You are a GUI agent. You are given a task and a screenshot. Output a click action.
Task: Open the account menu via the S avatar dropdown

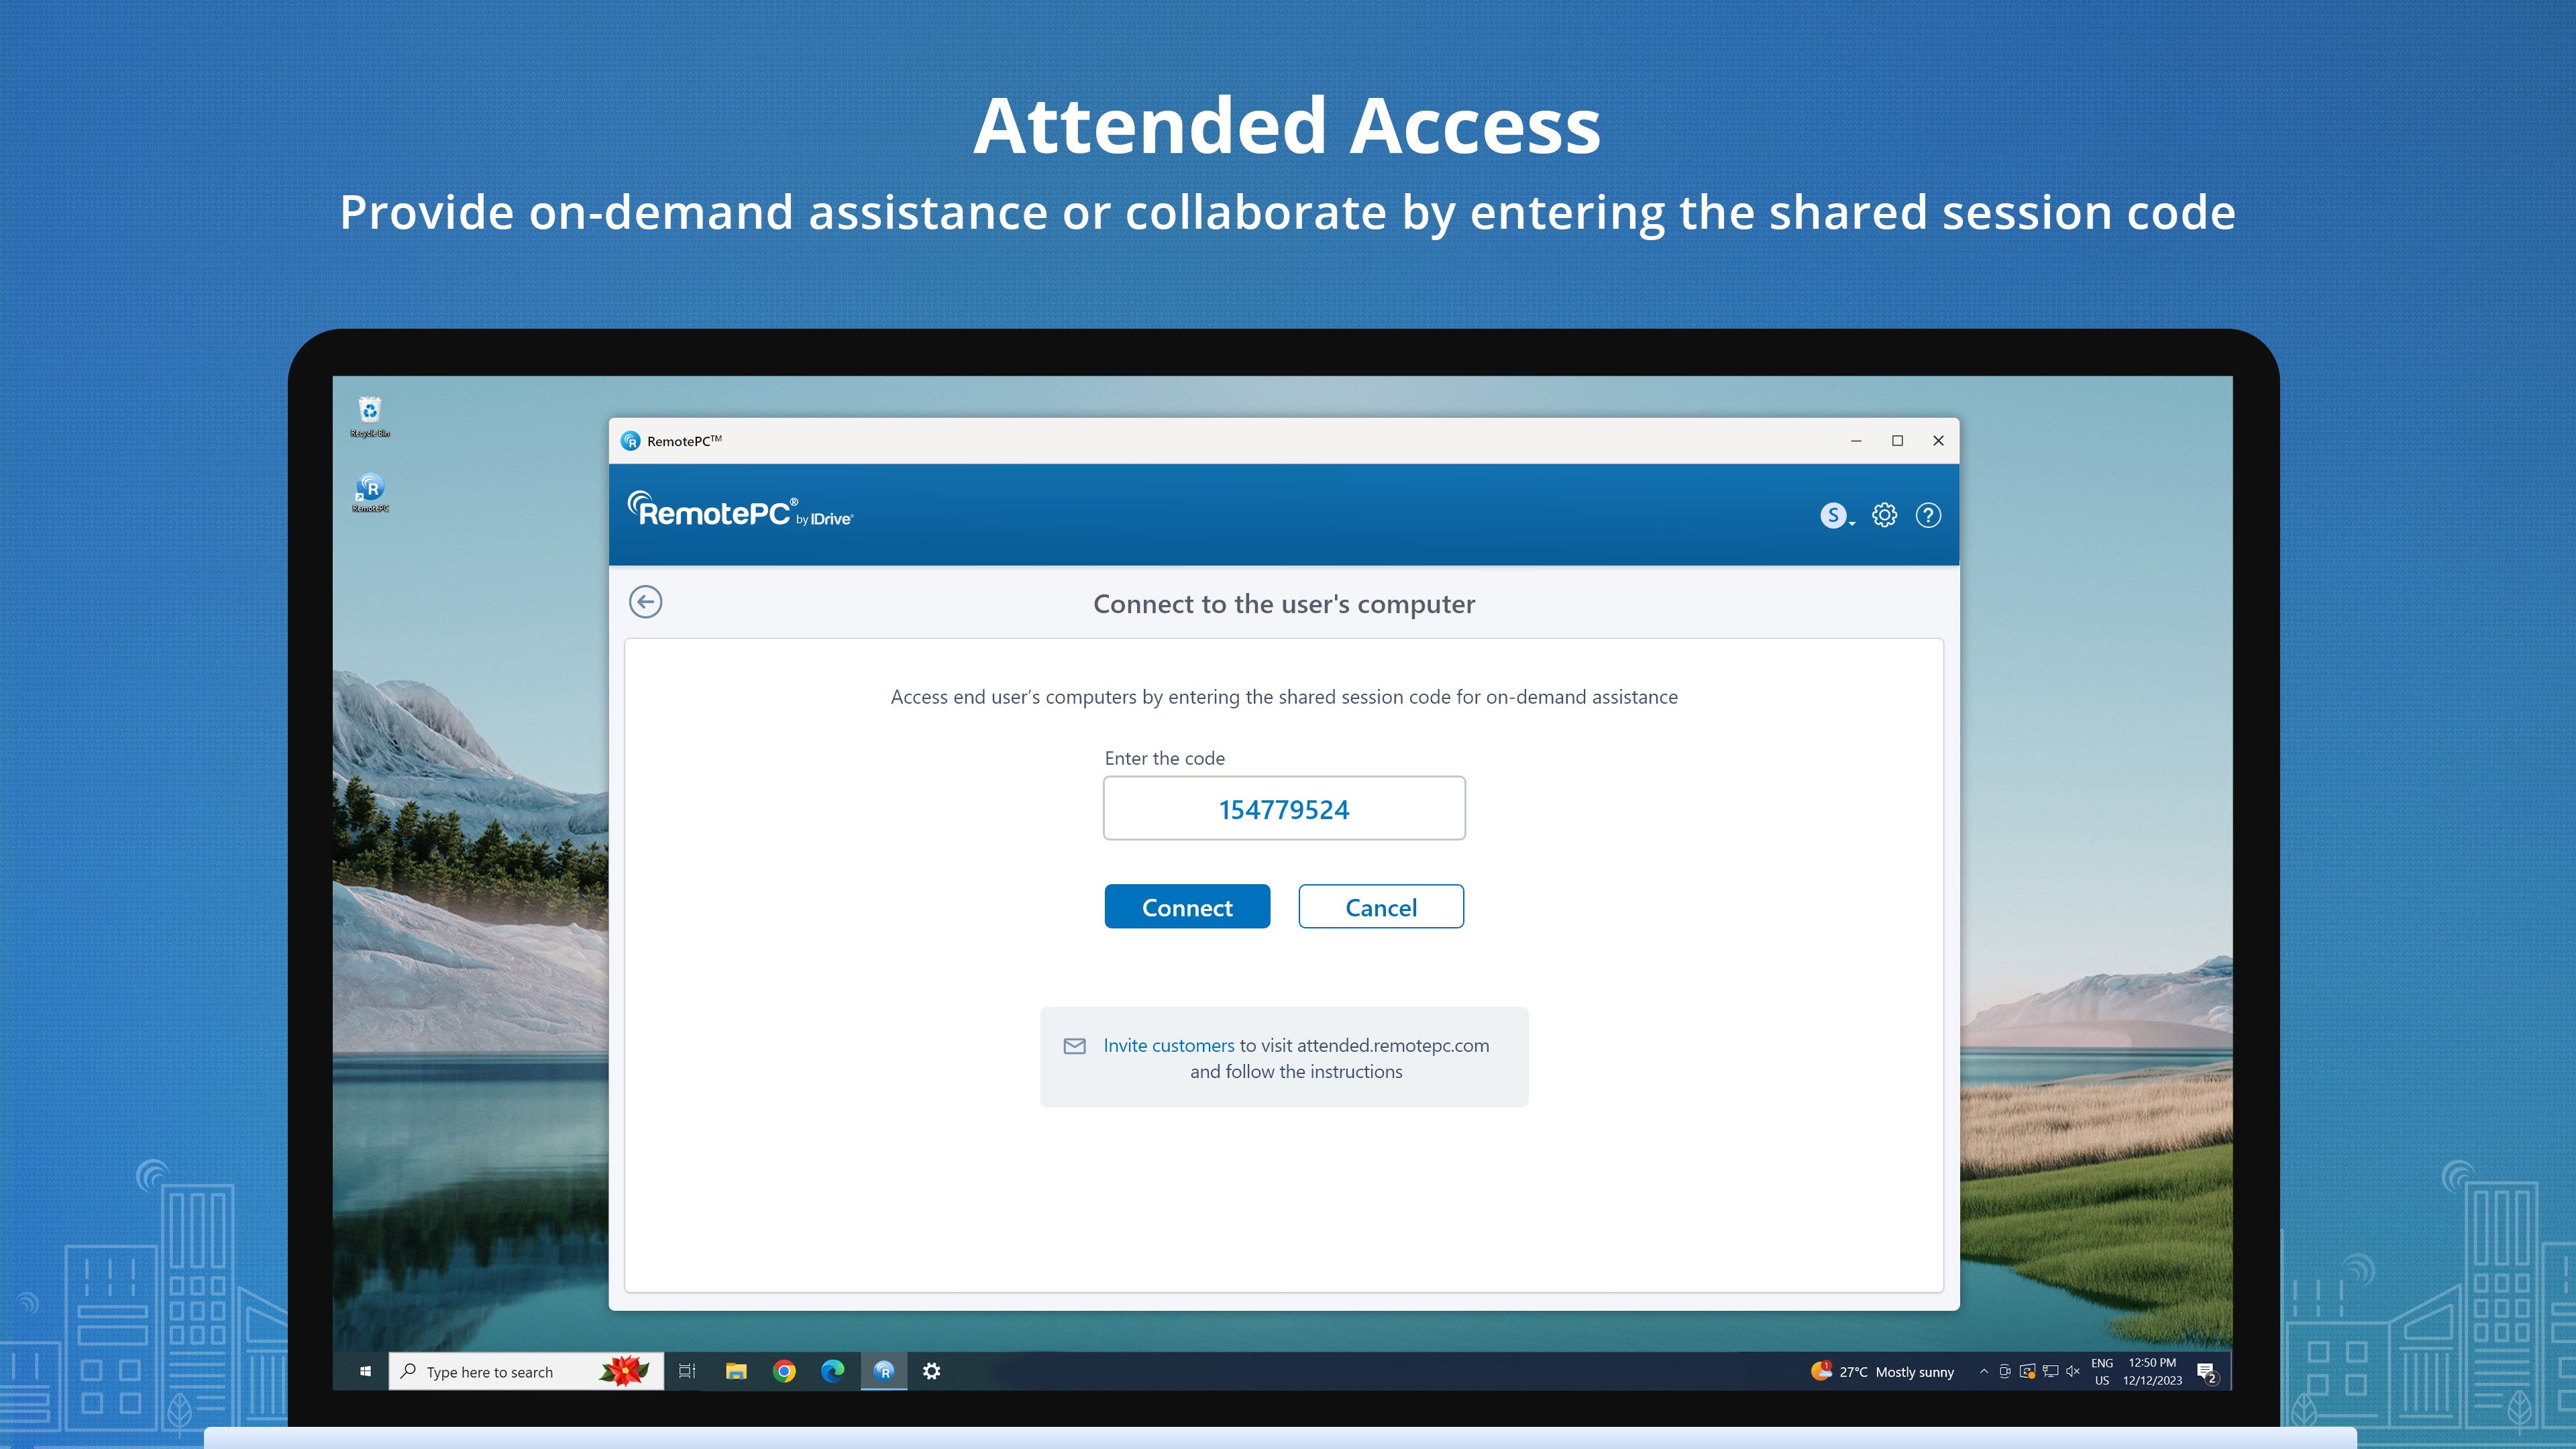1836,515
